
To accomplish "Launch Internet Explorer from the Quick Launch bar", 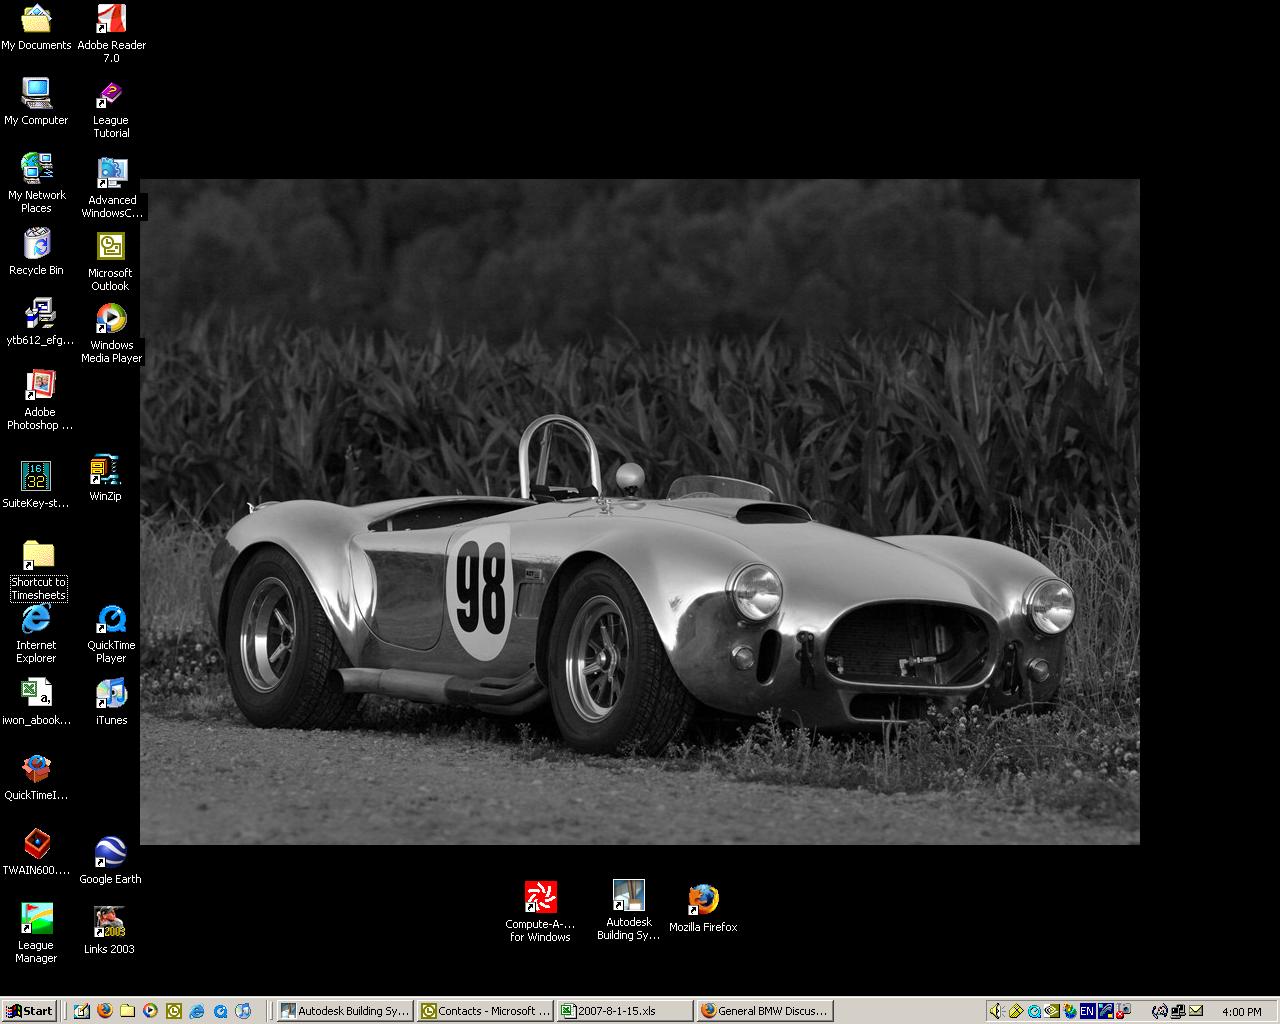I will (196, 1010).
